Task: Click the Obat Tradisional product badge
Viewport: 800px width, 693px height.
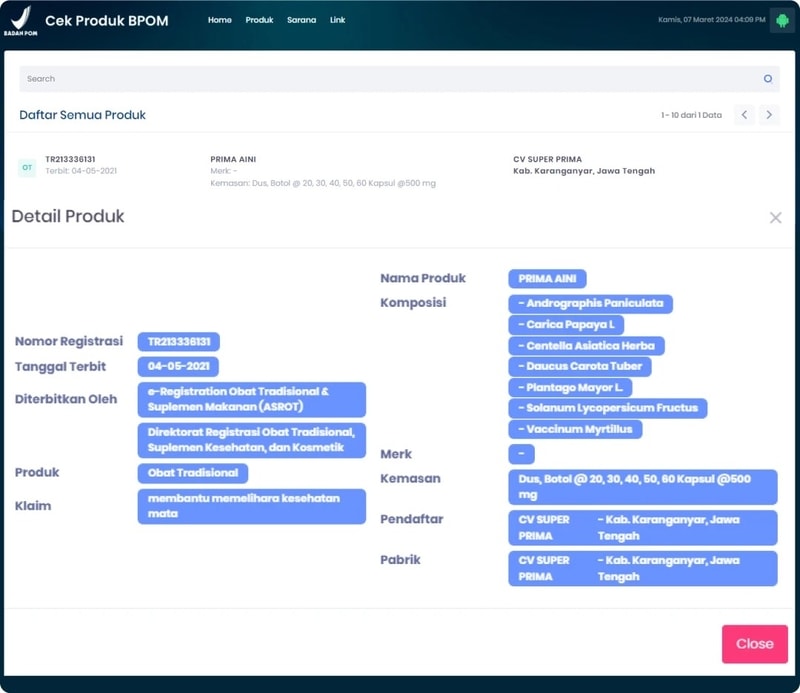Action: pos(193,473)
